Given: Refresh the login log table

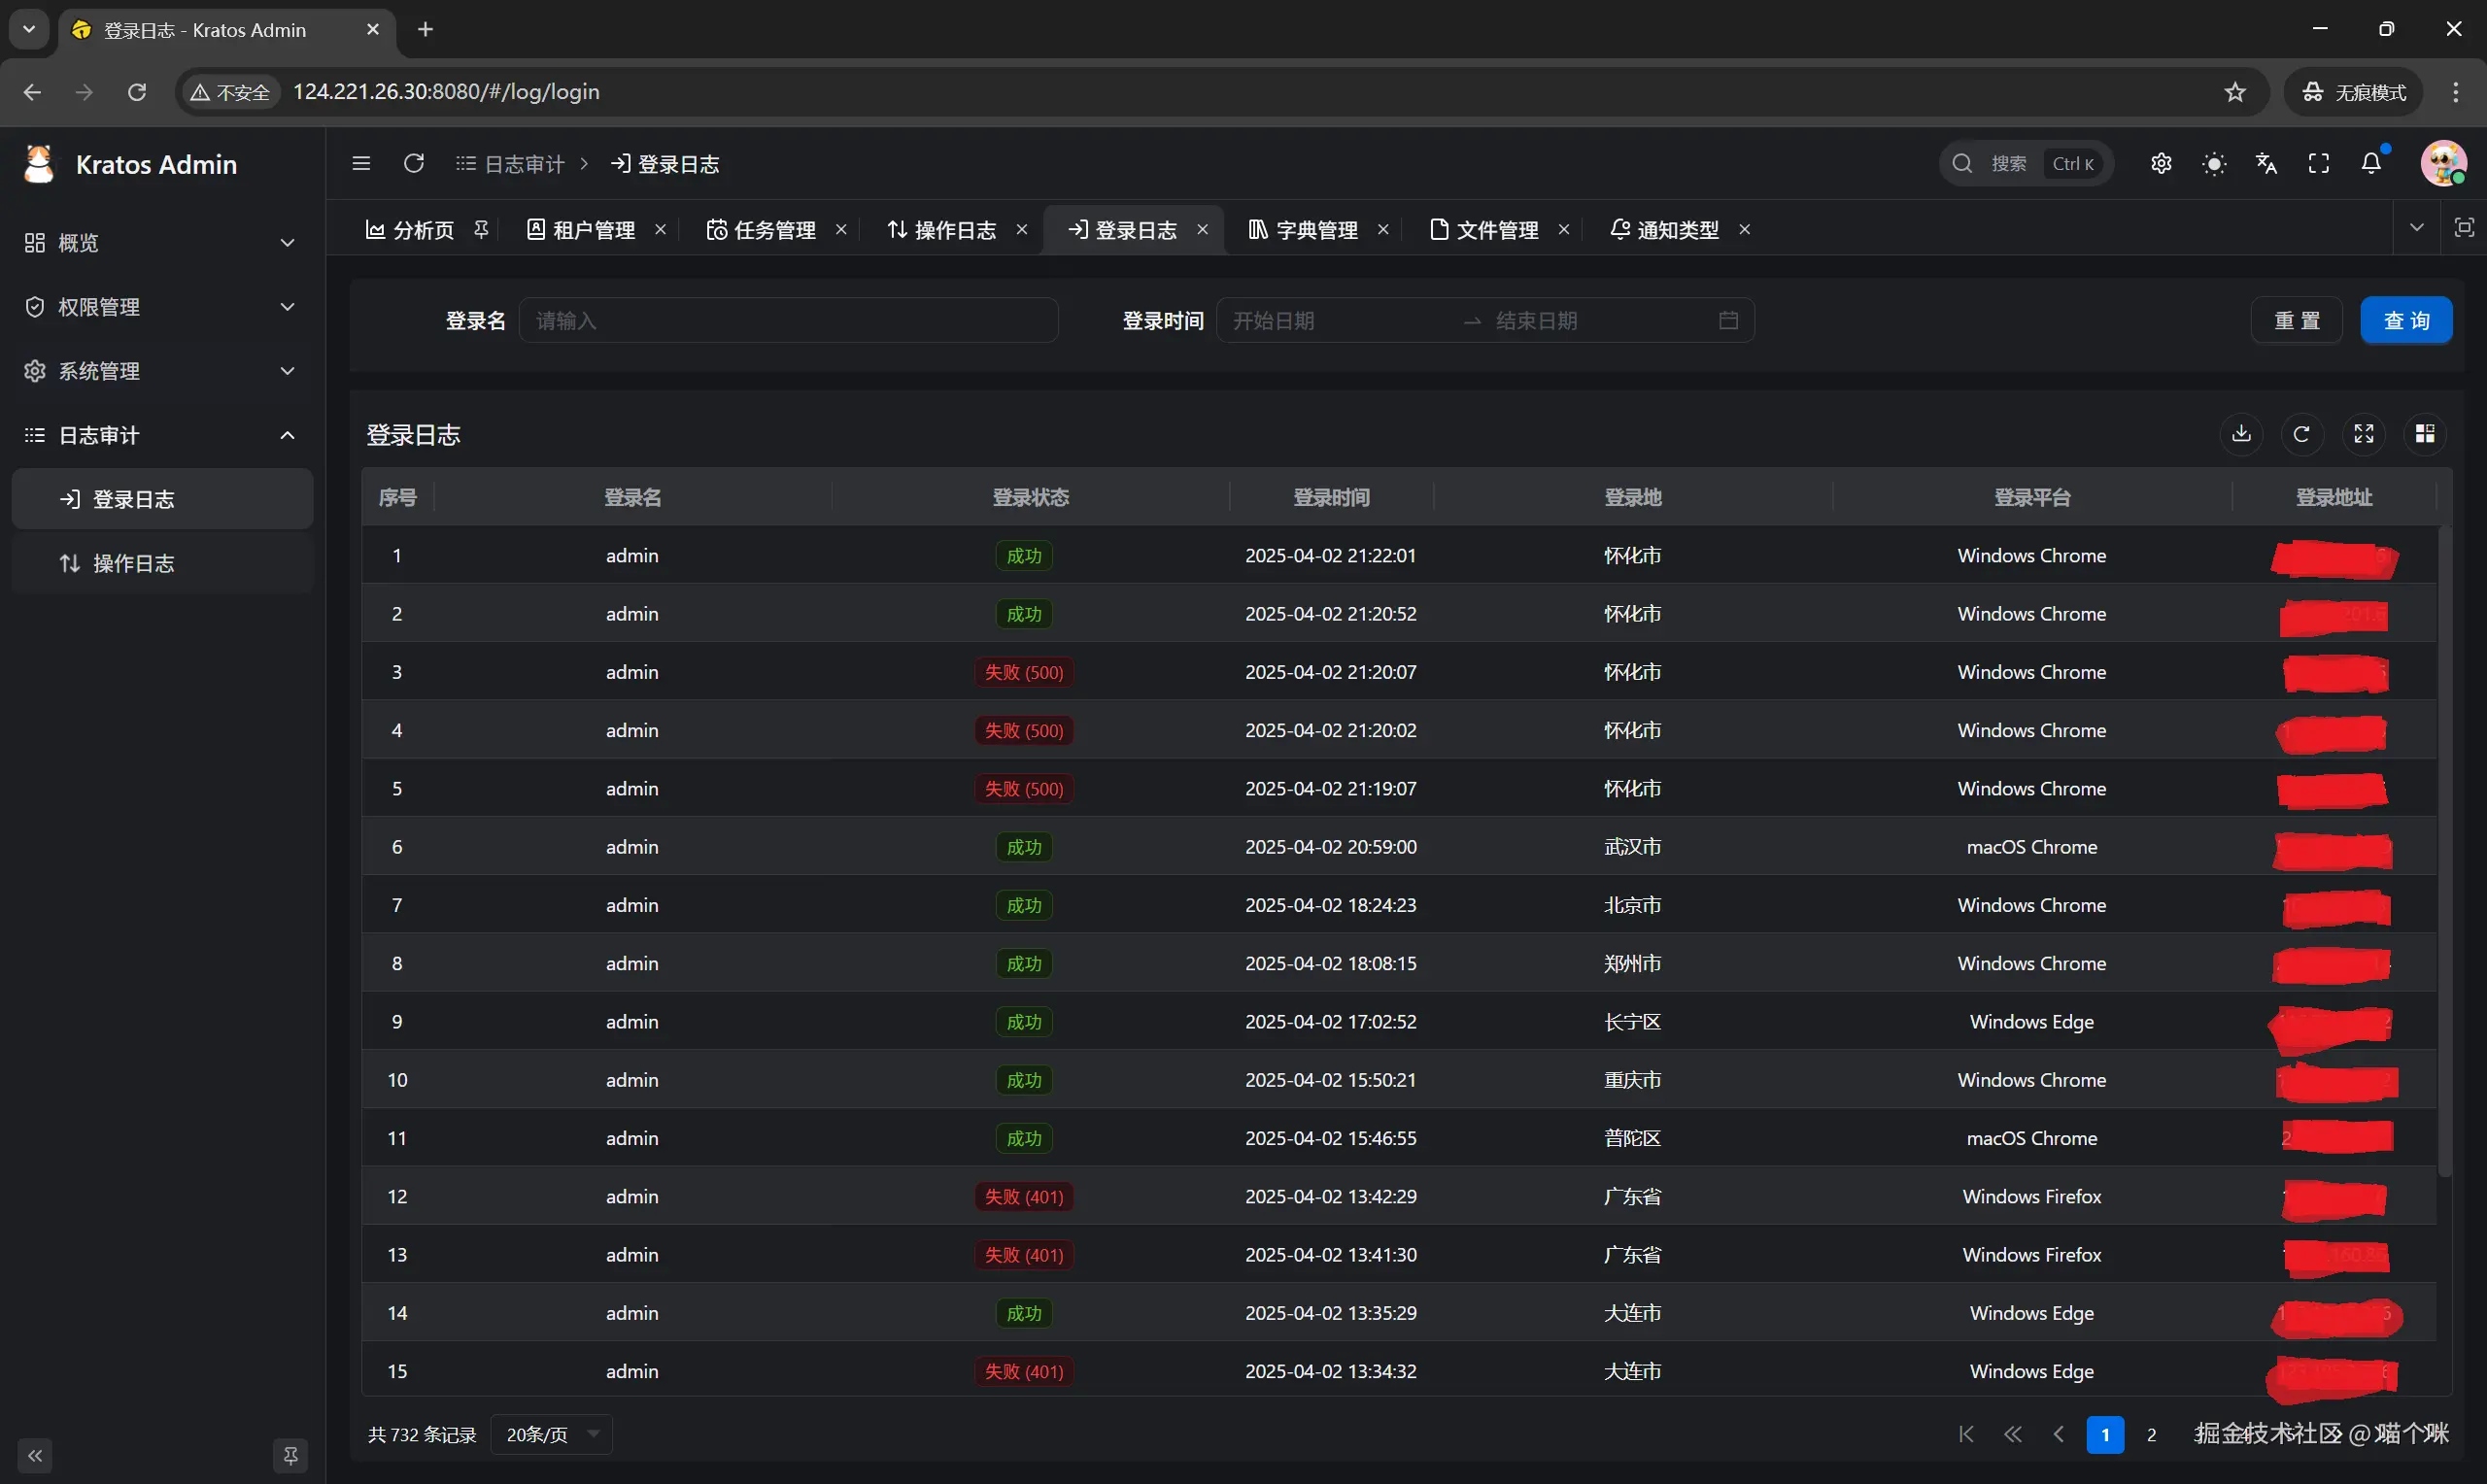Looking at the screenshot, I should point(2302,434).
